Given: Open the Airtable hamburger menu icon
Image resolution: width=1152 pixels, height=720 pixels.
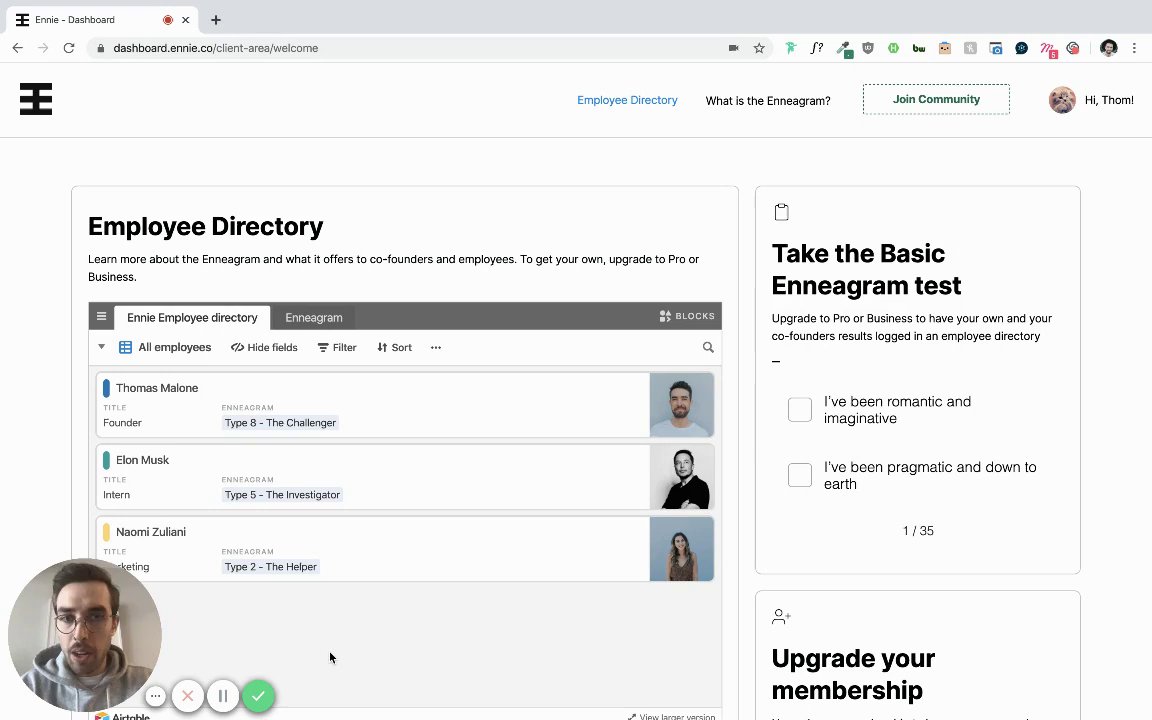Looking at the screenshot, I should (x=101, y=317).
